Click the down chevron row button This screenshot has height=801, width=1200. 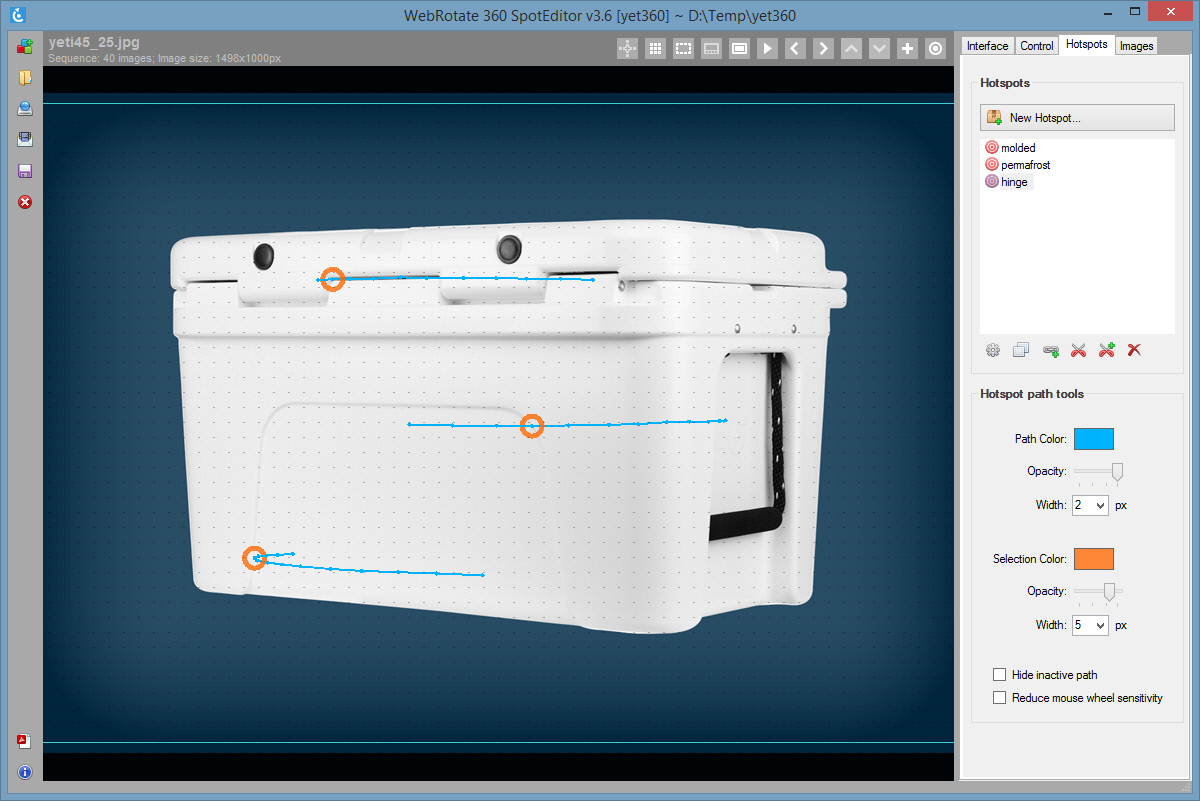(879, 48)
